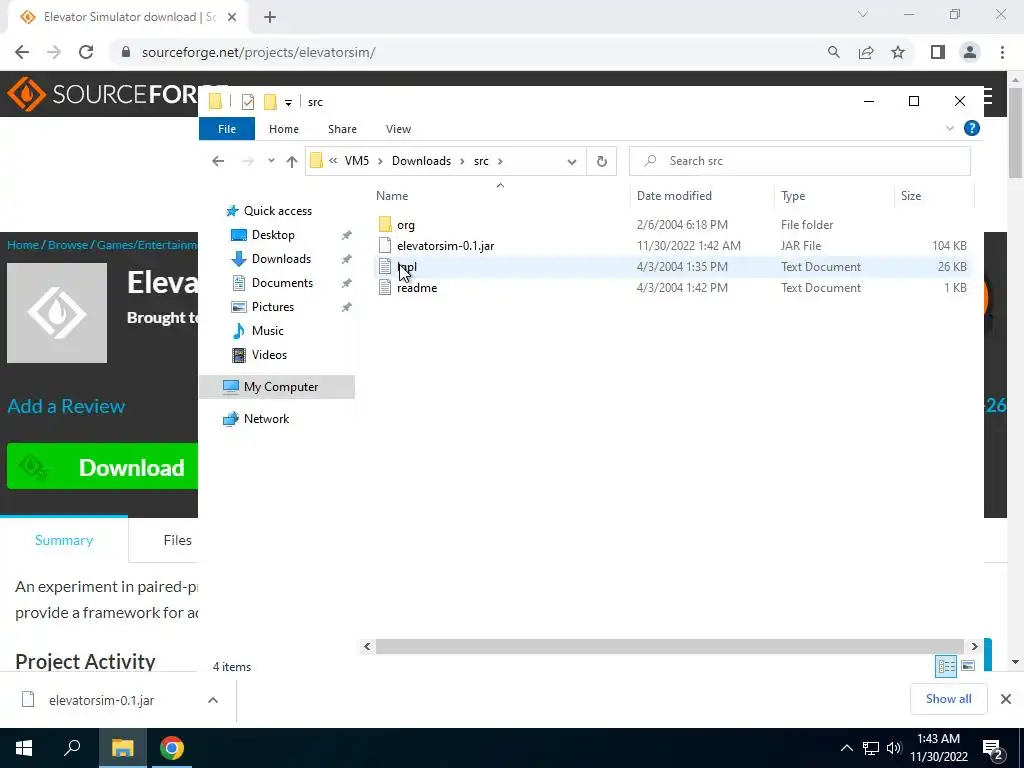Screen dimensions: 1024x768
Task: Click Back arrow in File Explorer
Action: point(218,161)
